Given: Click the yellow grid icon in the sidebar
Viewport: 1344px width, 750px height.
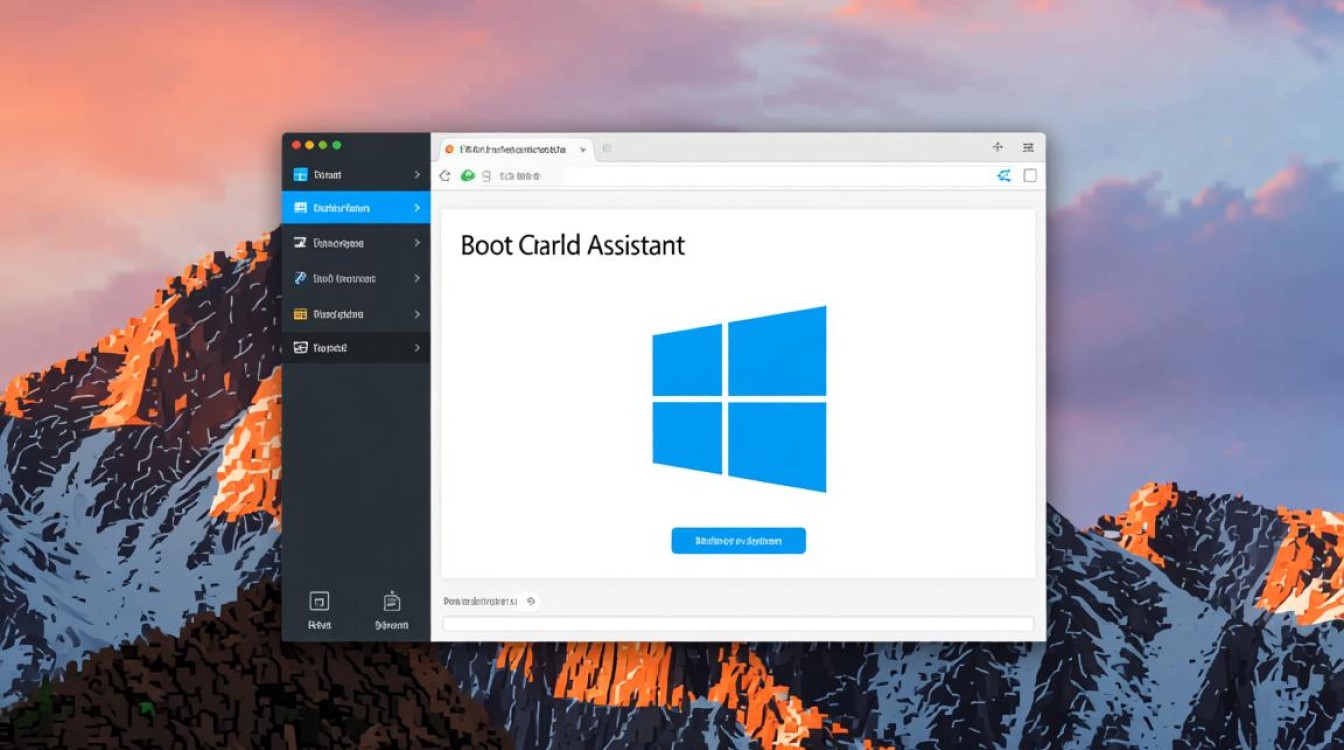Looking at the screenshot, I should (299, 314).
